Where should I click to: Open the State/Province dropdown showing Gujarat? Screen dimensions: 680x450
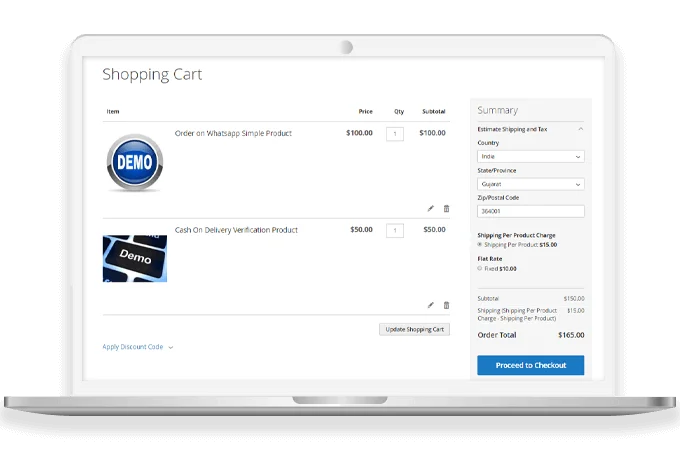tap(530, 184)
